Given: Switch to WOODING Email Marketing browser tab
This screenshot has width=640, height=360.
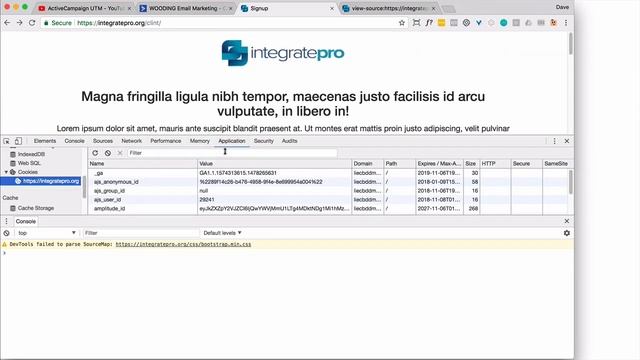Looking at the screenshot, I should tap(185, 8).
